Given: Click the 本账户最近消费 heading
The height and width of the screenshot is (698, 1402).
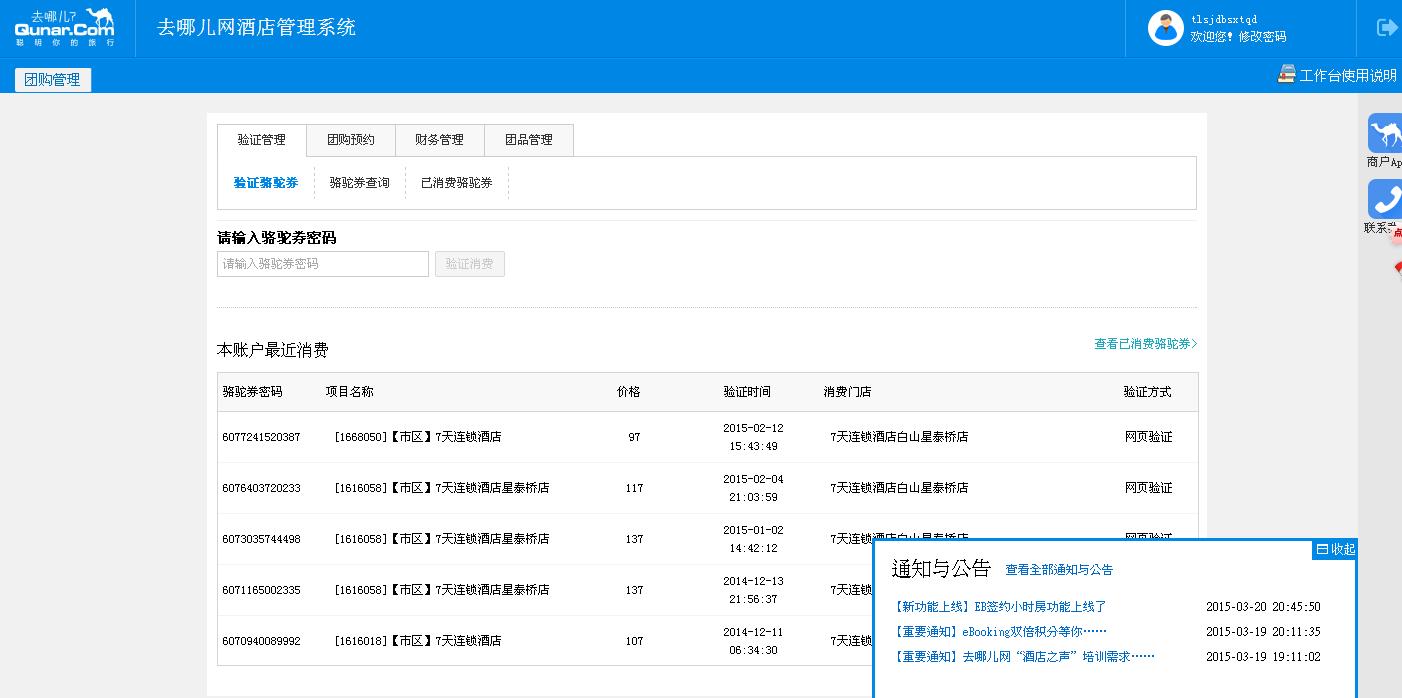Looking at the screenshot, I should click(x=273, y=350).
